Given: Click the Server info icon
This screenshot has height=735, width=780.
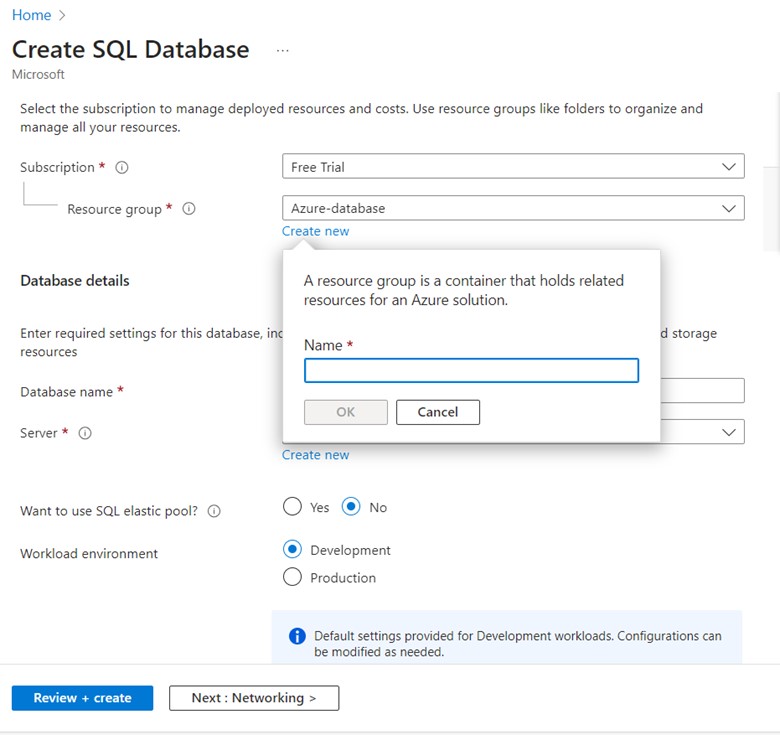Looking at the screenshot, I should tap(85, 433).
